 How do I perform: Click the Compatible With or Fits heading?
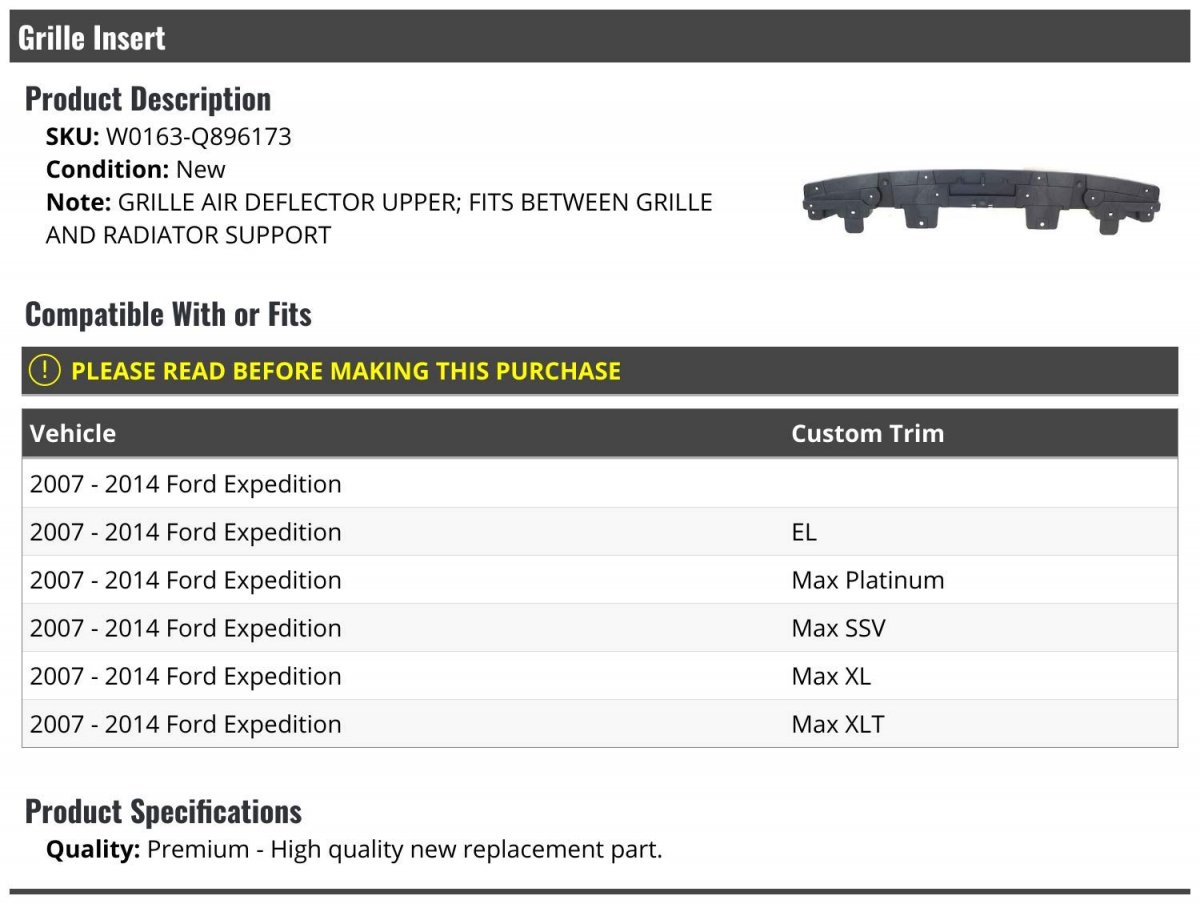(168, 314)
